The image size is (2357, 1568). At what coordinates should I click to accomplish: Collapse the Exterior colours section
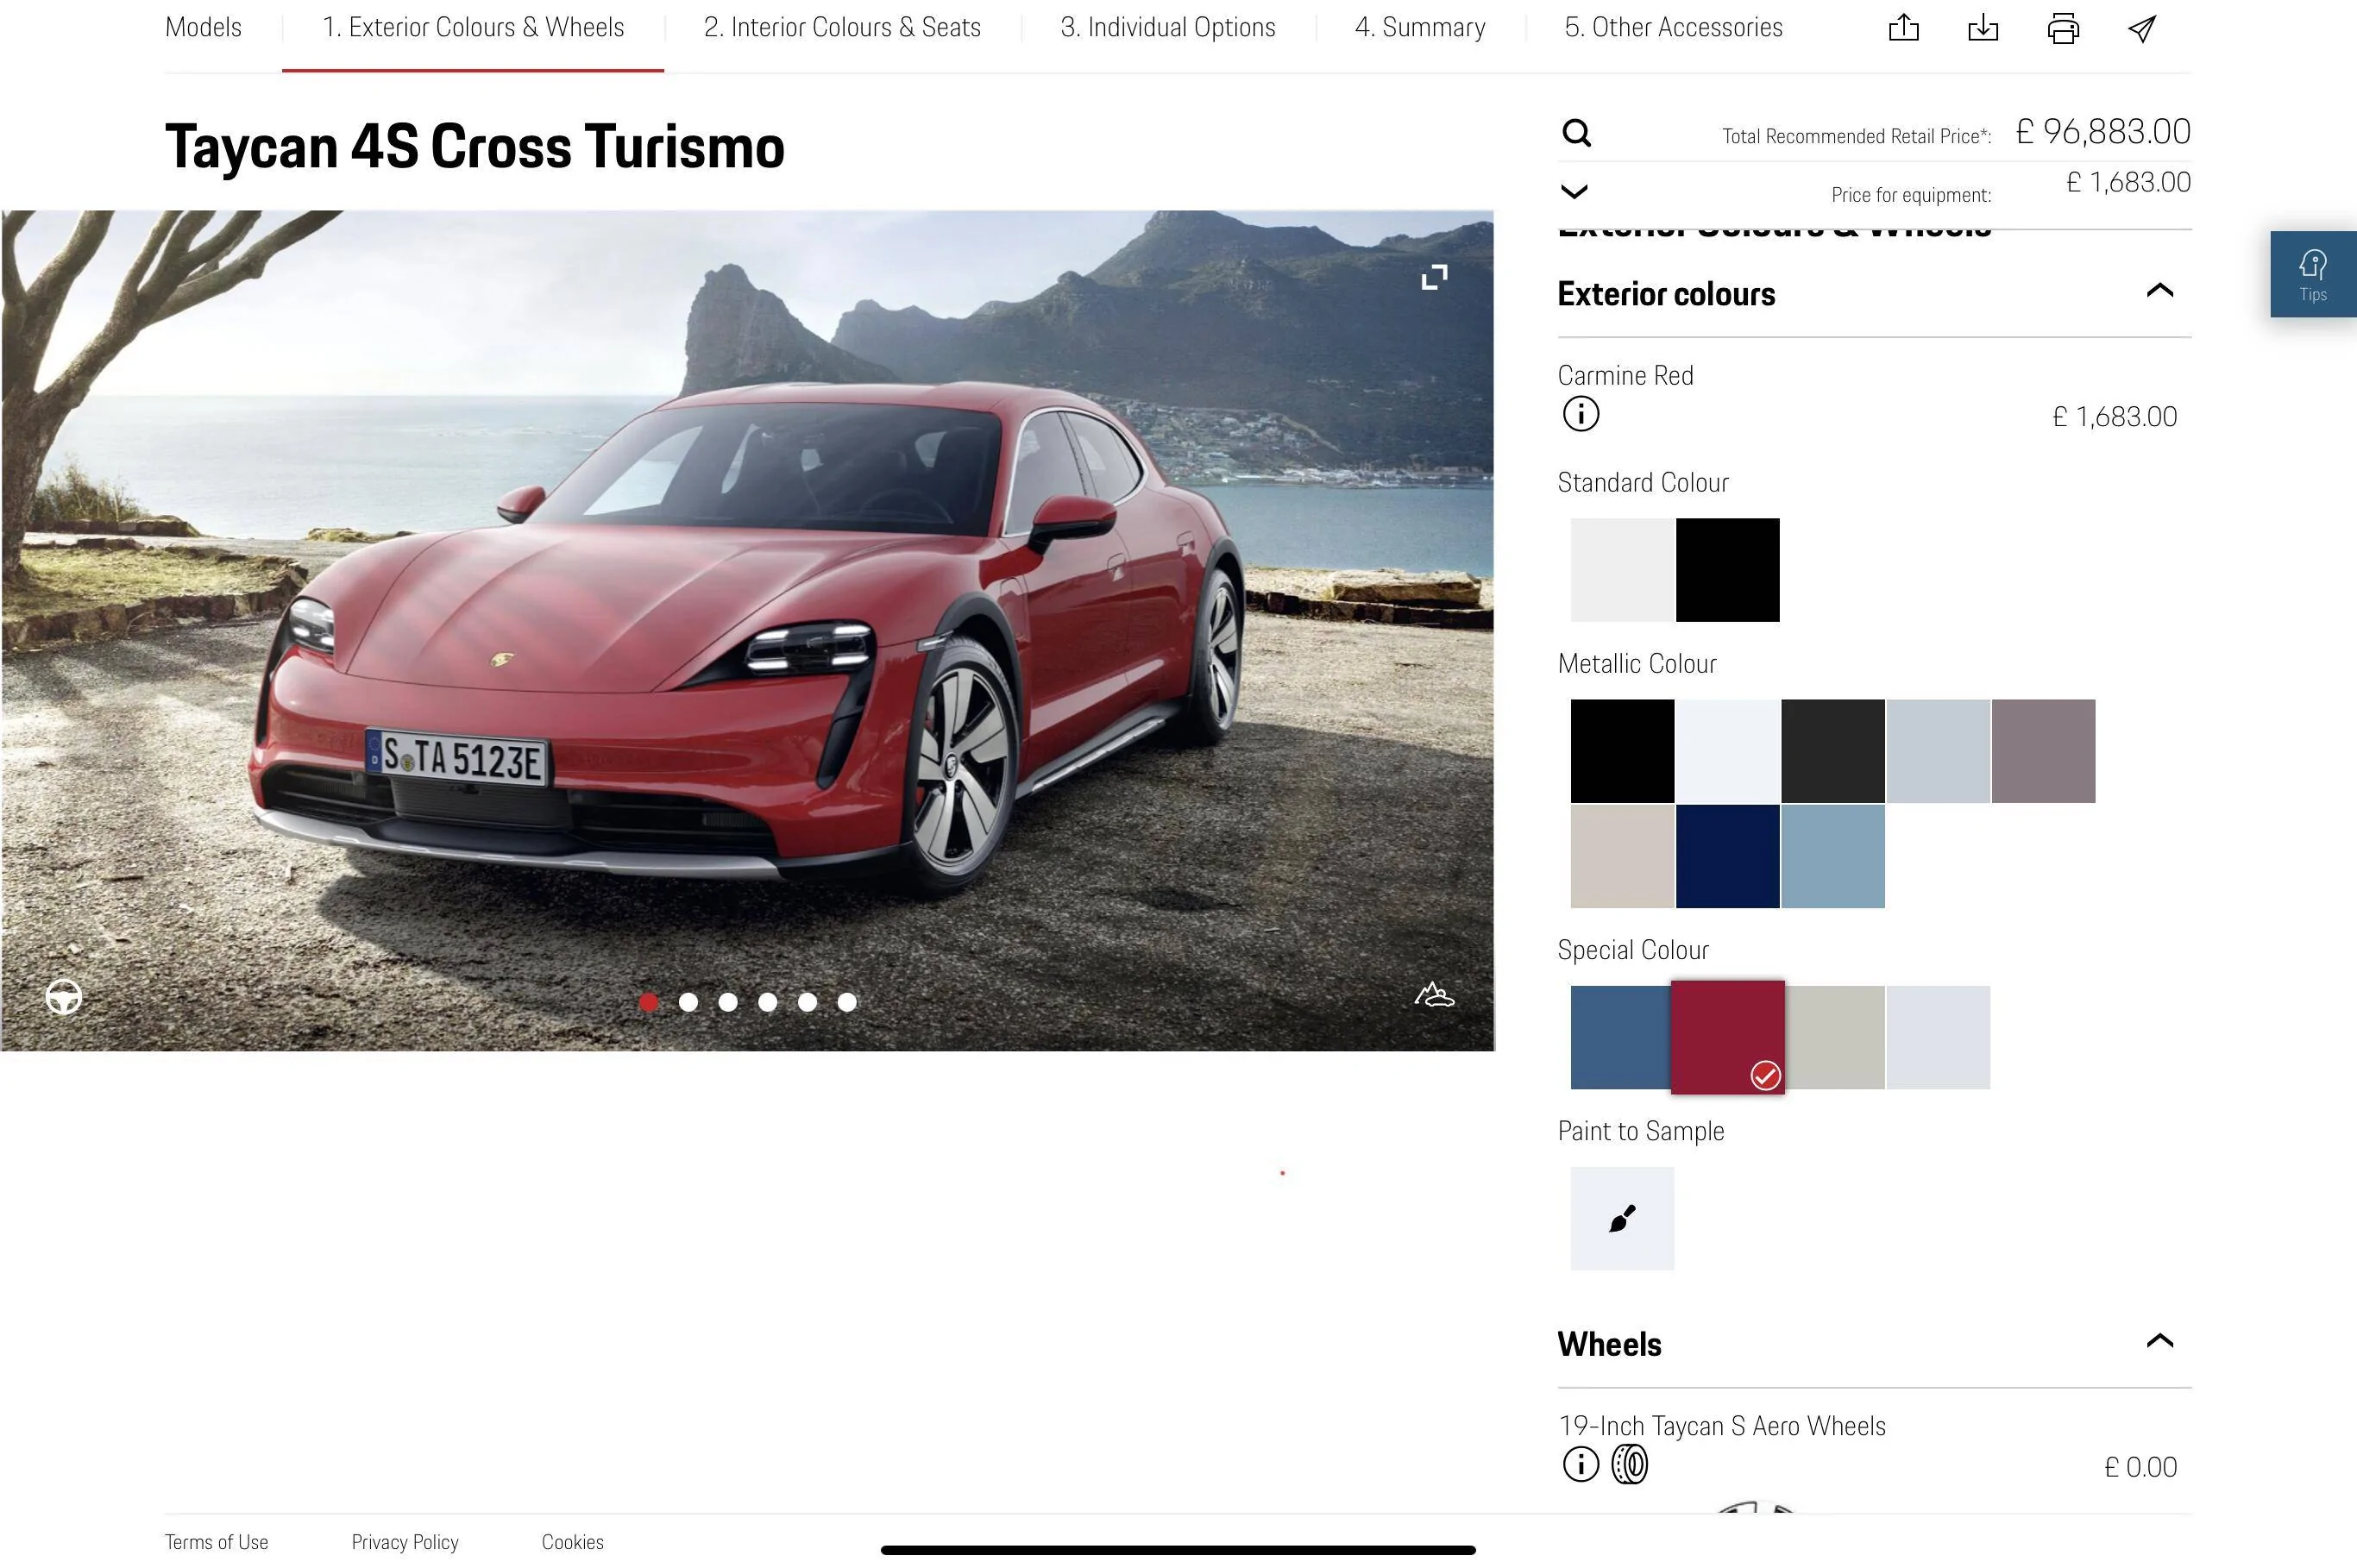coord(2160,290)
